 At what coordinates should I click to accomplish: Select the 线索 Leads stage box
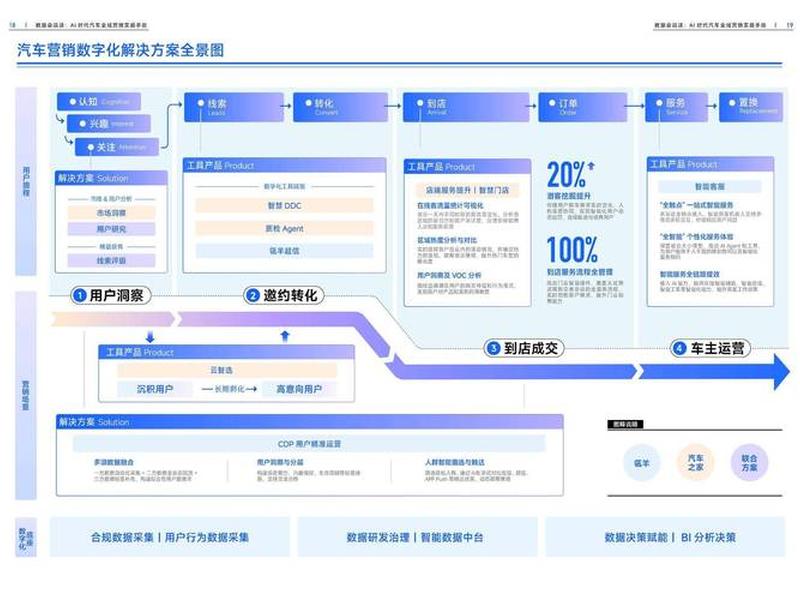coord(234,107)
